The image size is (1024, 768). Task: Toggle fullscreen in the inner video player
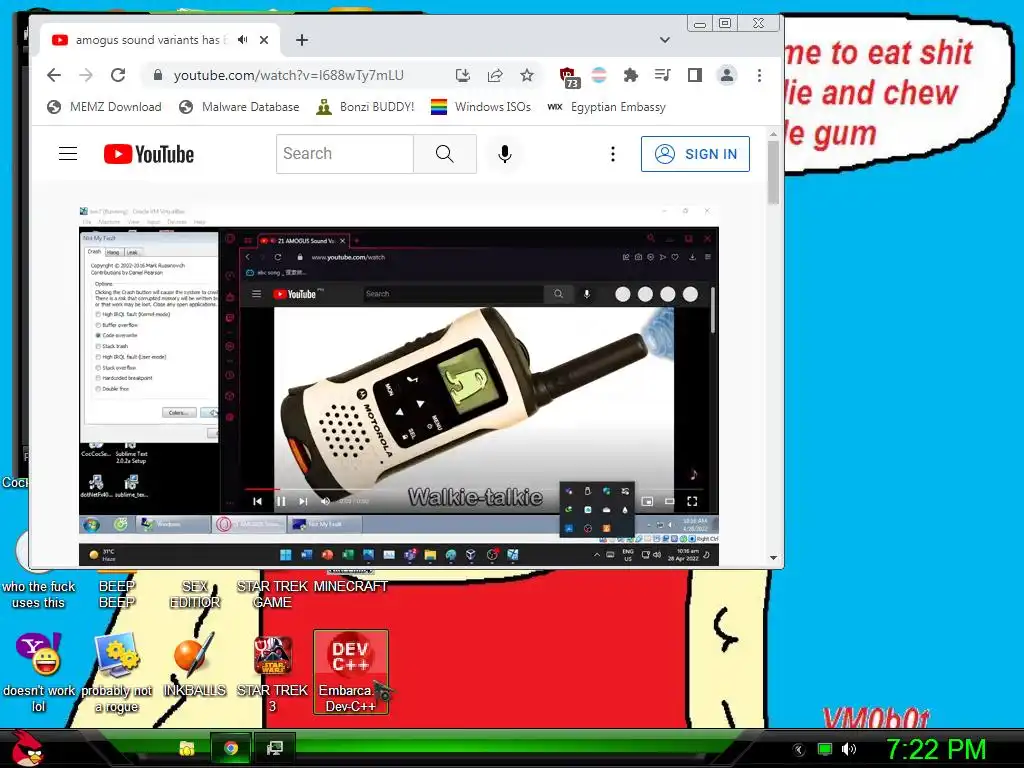tap(692, 501)
